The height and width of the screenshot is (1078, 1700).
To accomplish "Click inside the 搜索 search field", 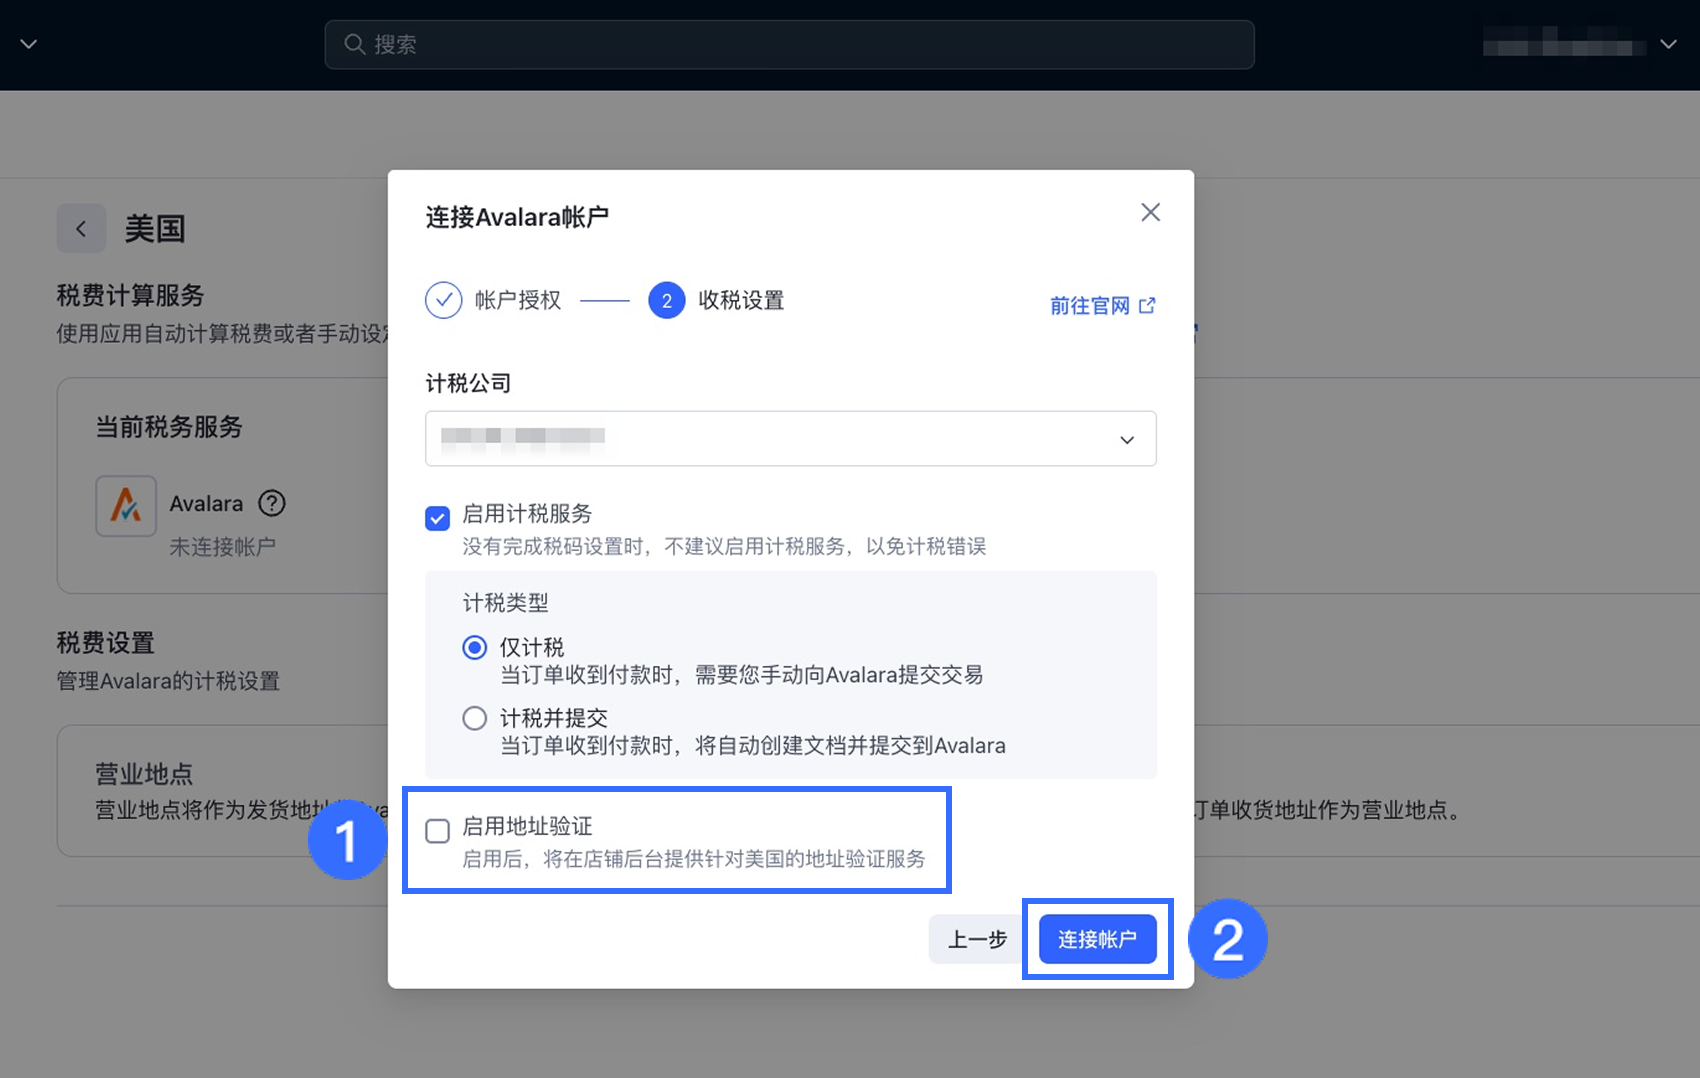I will (x=700, y=44).
